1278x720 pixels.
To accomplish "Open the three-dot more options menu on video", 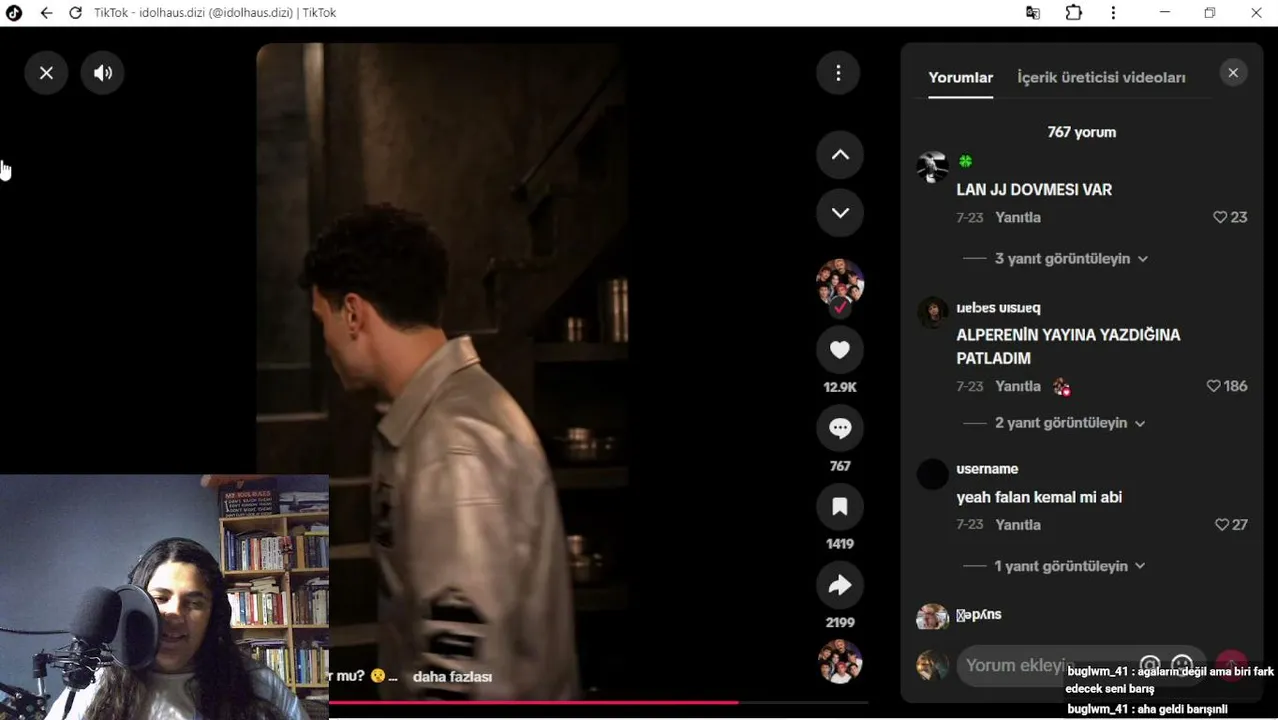I will click(x=839, y=73).
